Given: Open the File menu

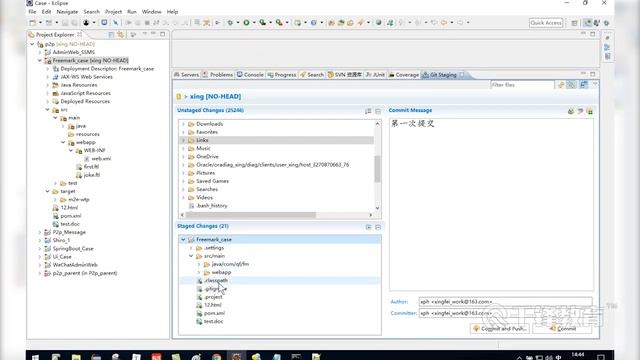Looking at the screenshot, I should (32, 12).
